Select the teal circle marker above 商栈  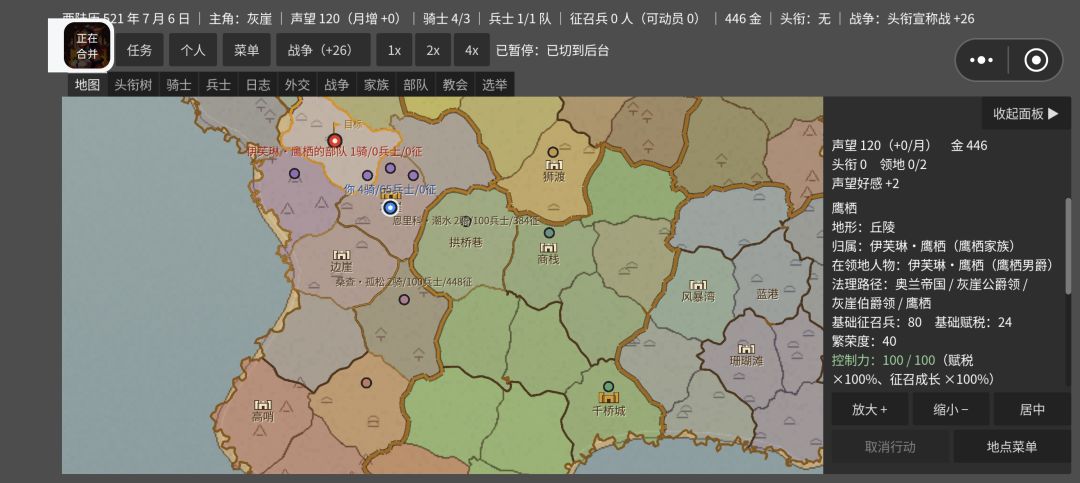(x=549, y=233)
